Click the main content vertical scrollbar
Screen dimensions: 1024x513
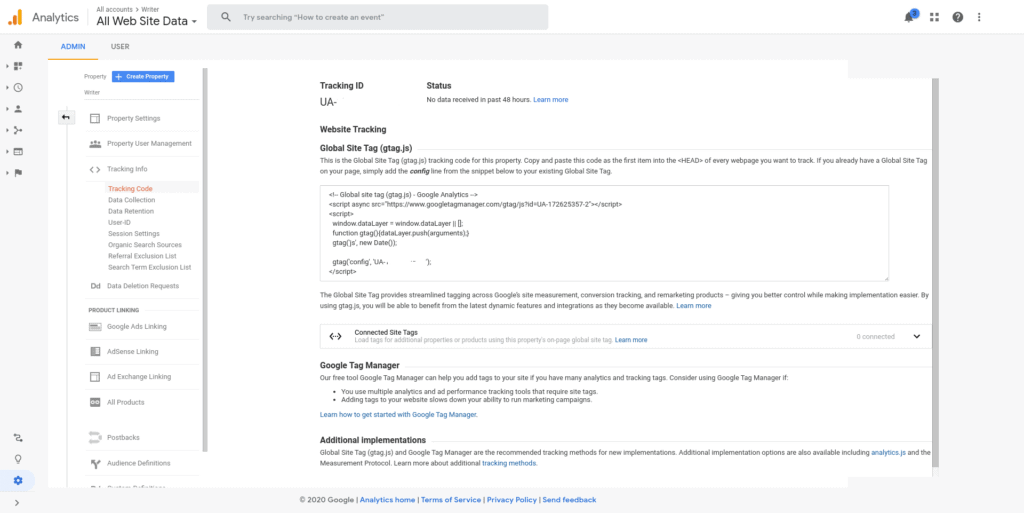coord(935,273)
